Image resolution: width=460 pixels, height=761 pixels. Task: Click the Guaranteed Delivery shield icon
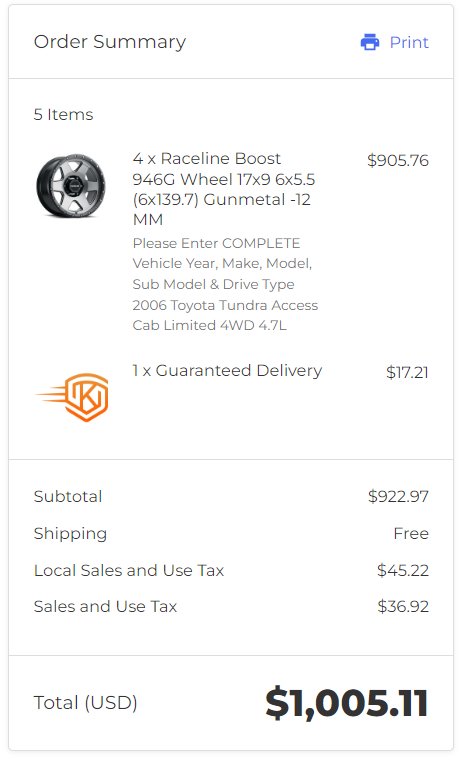tap(72, 397)
